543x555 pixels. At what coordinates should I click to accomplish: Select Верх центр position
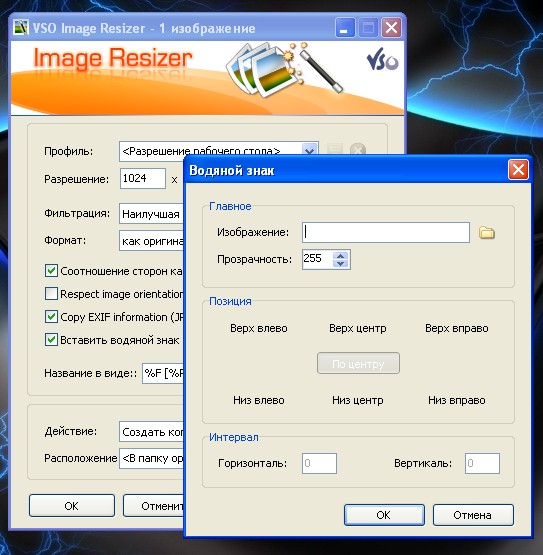[x=358, y=328]
